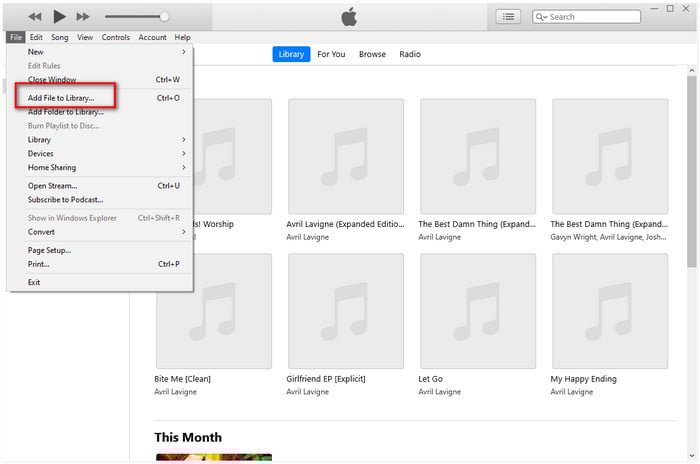Open The Best Damn Thing artwork by Avril Lavigne alone
The height and width of the screenshot is (464, 700).
click(x=478, y=156)
